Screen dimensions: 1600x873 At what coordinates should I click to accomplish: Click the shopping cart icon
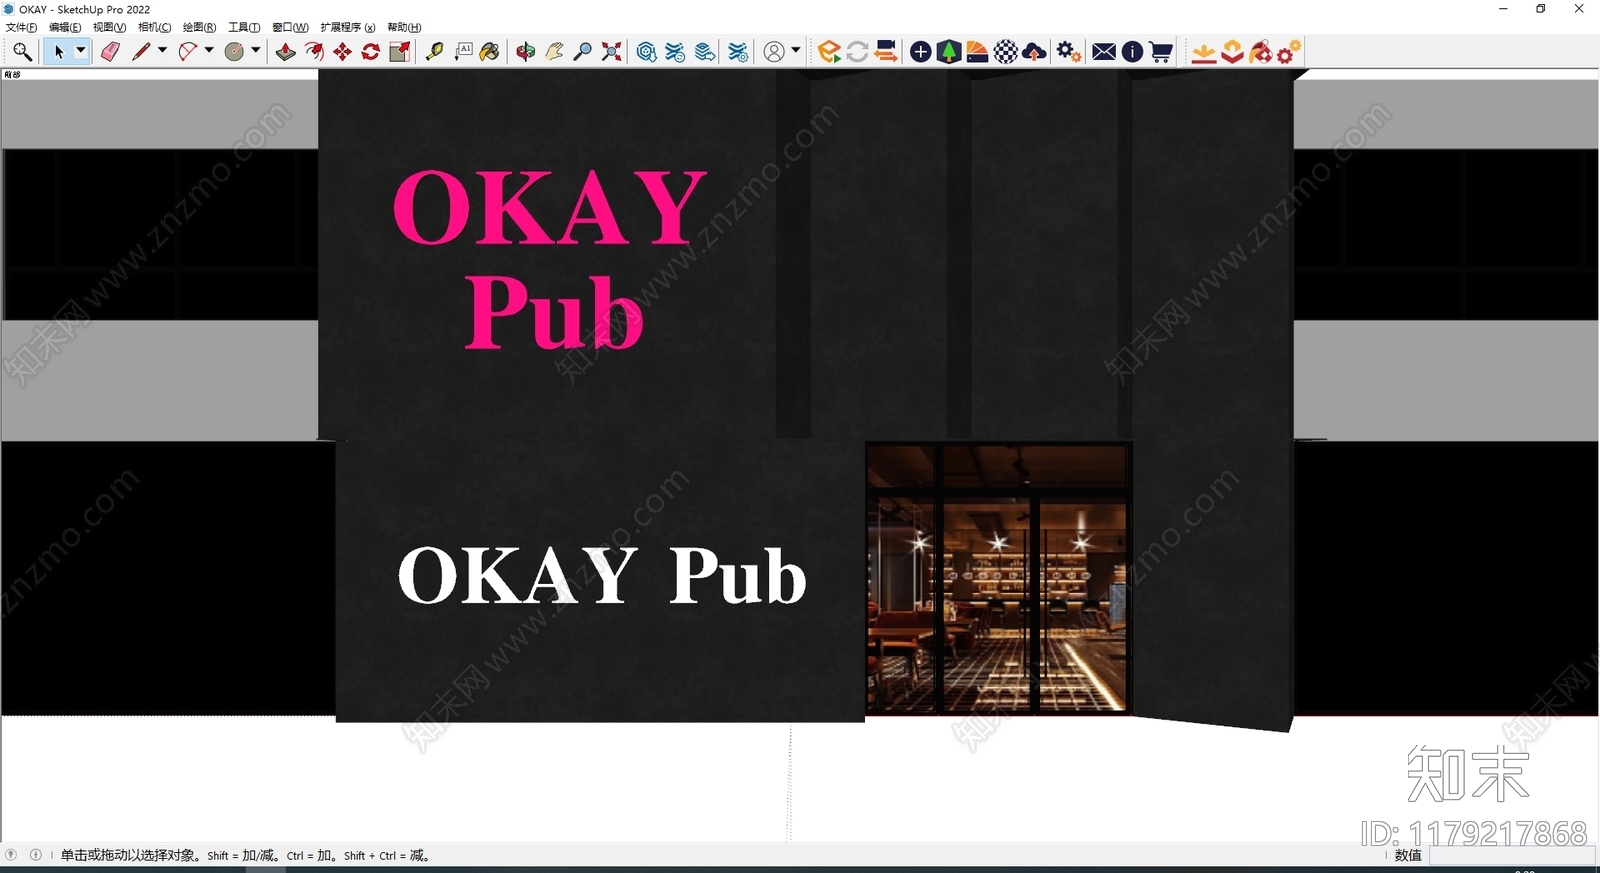(1161, 52)
